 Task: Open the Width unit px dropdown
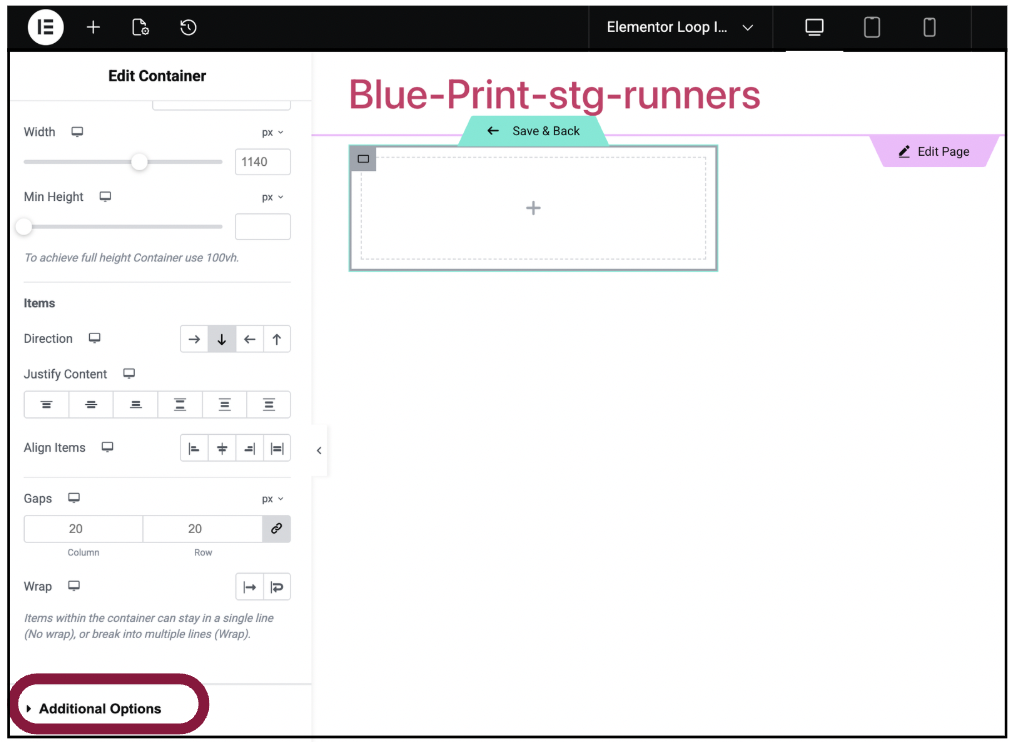[272, 132]
